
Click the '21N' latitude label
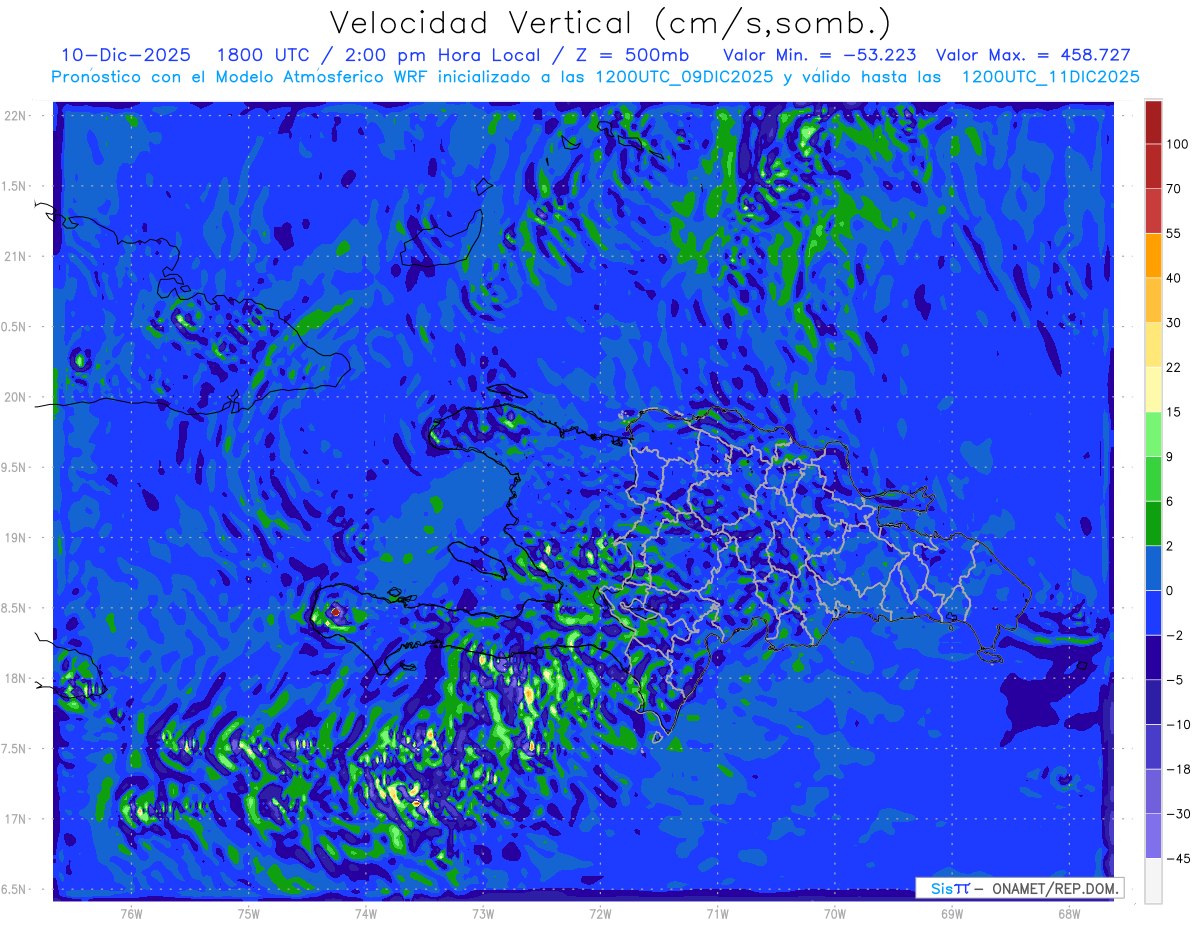[x=17, y=256]
